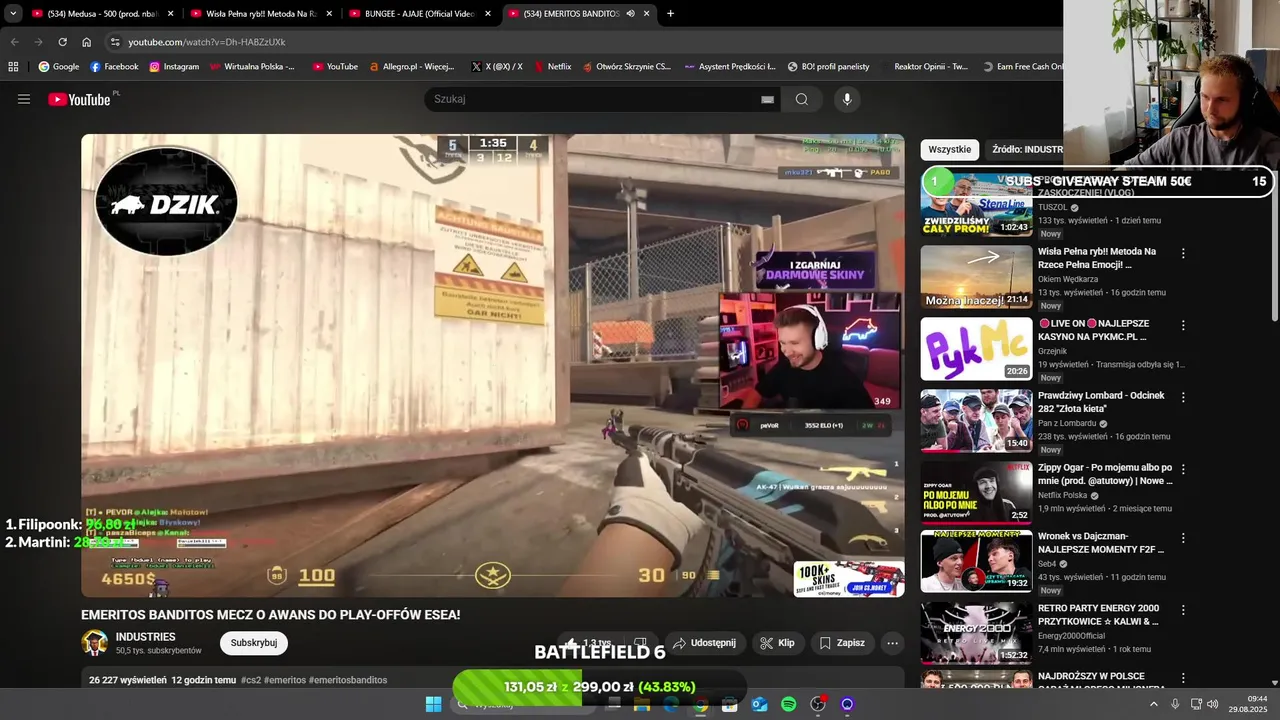Click the on-screen keyboard icon in search bar

tap(767, 99)
